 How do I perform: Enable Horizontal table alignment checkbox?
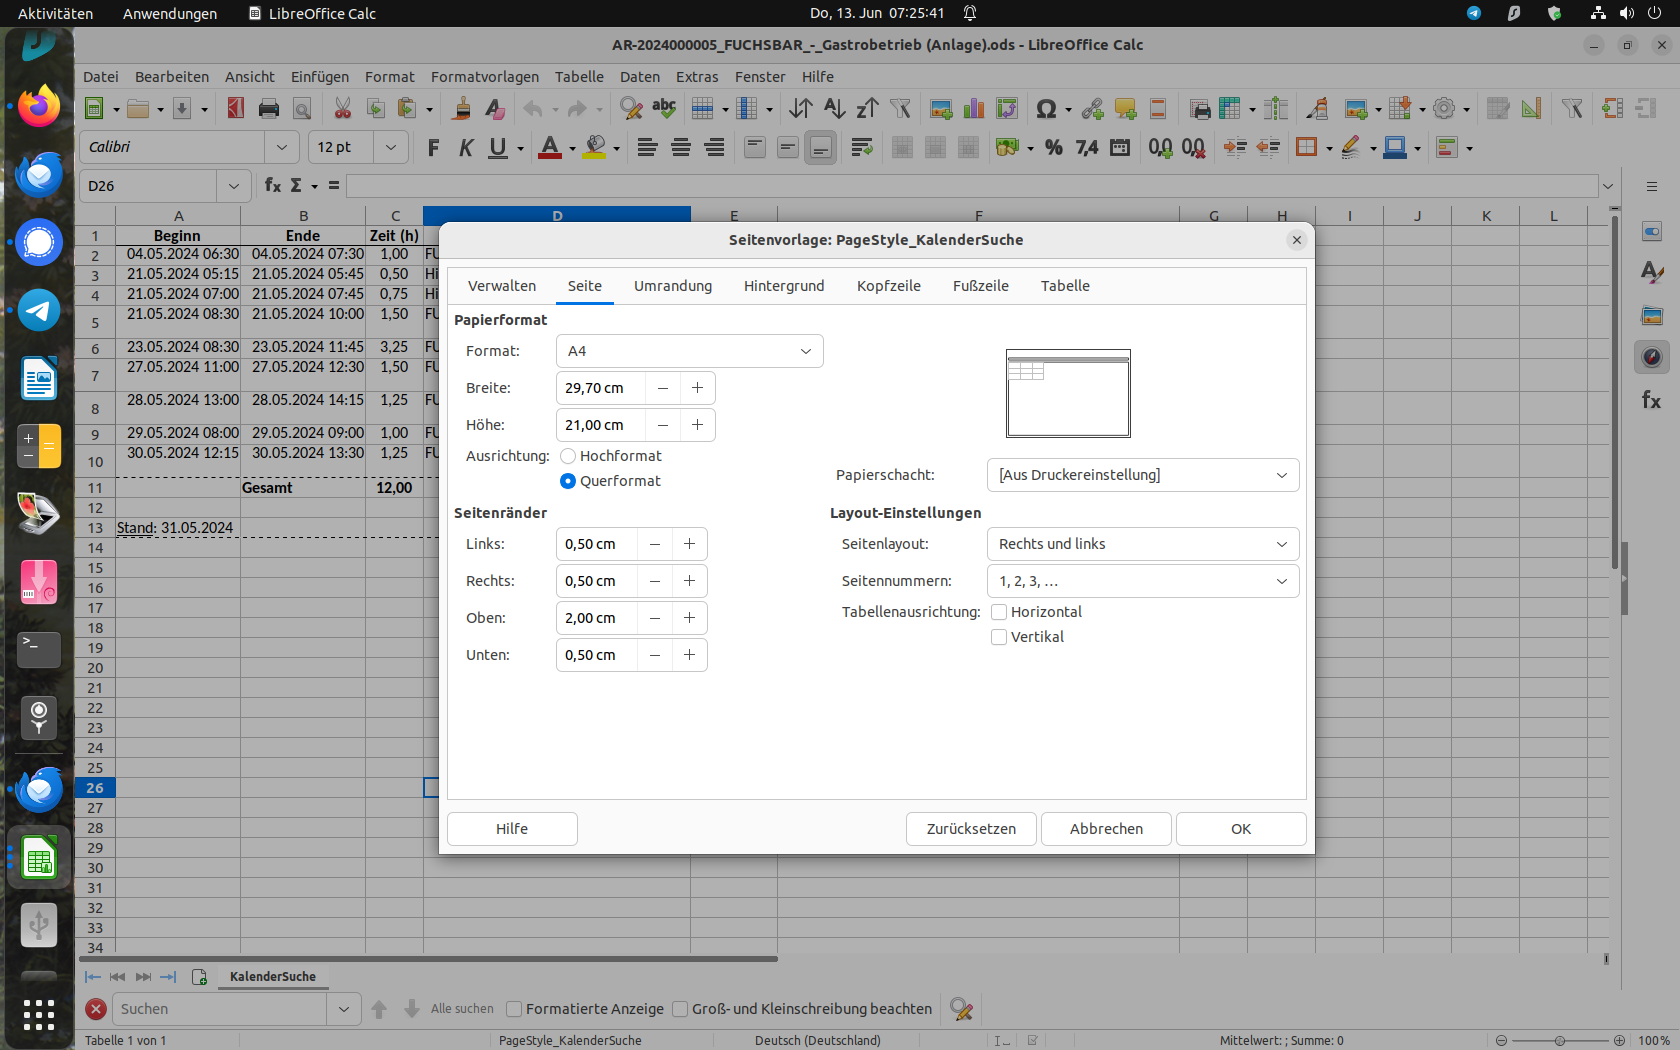point(999,612)
